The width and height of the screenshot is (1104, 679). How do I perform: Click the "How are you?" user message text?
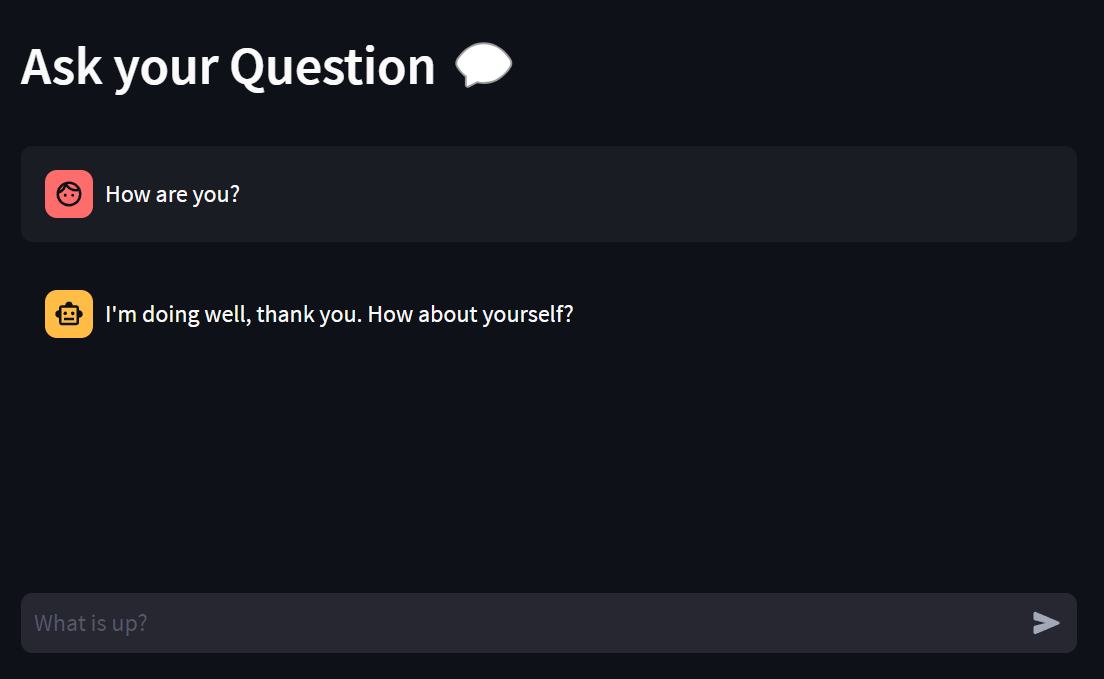pos(172,194)
